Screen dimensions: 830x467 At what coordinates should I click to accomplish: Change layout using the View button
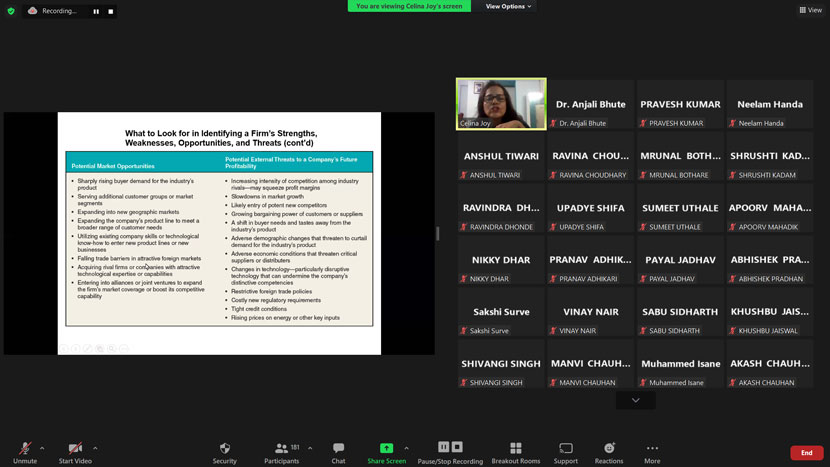click(x=810, y=10)
